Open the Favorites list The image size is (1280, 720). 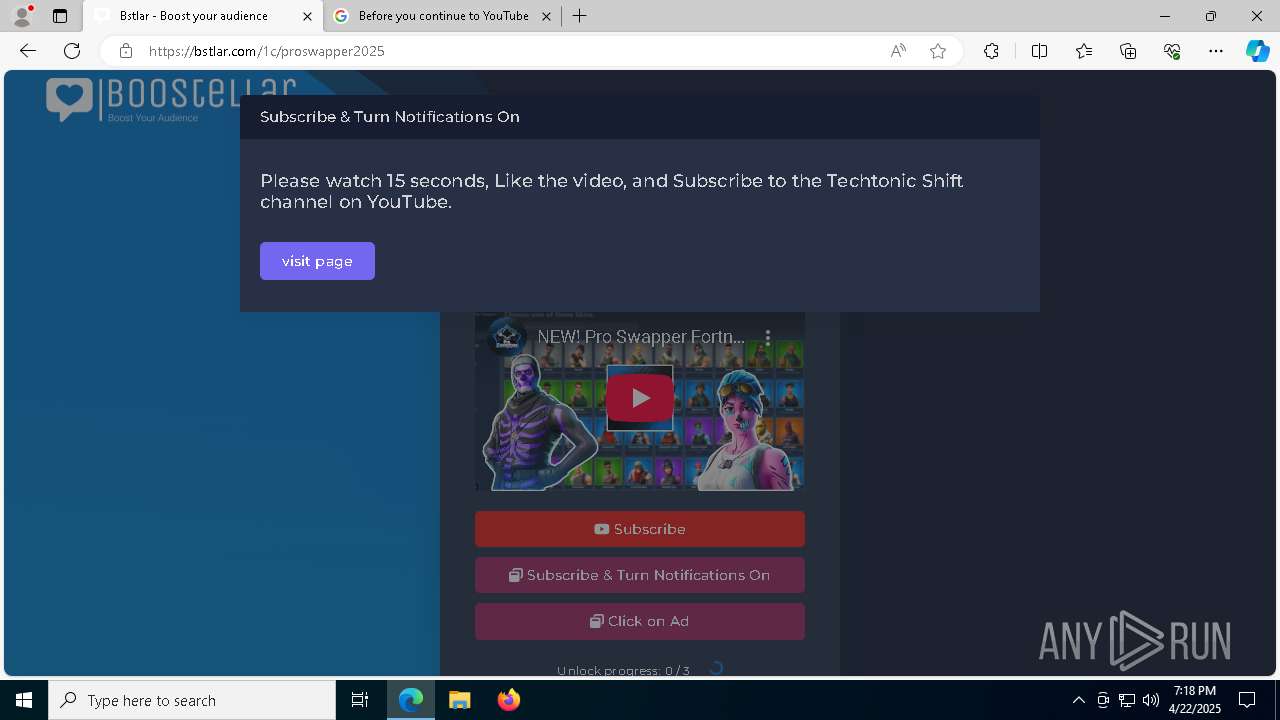click(x=1084, y=51)
